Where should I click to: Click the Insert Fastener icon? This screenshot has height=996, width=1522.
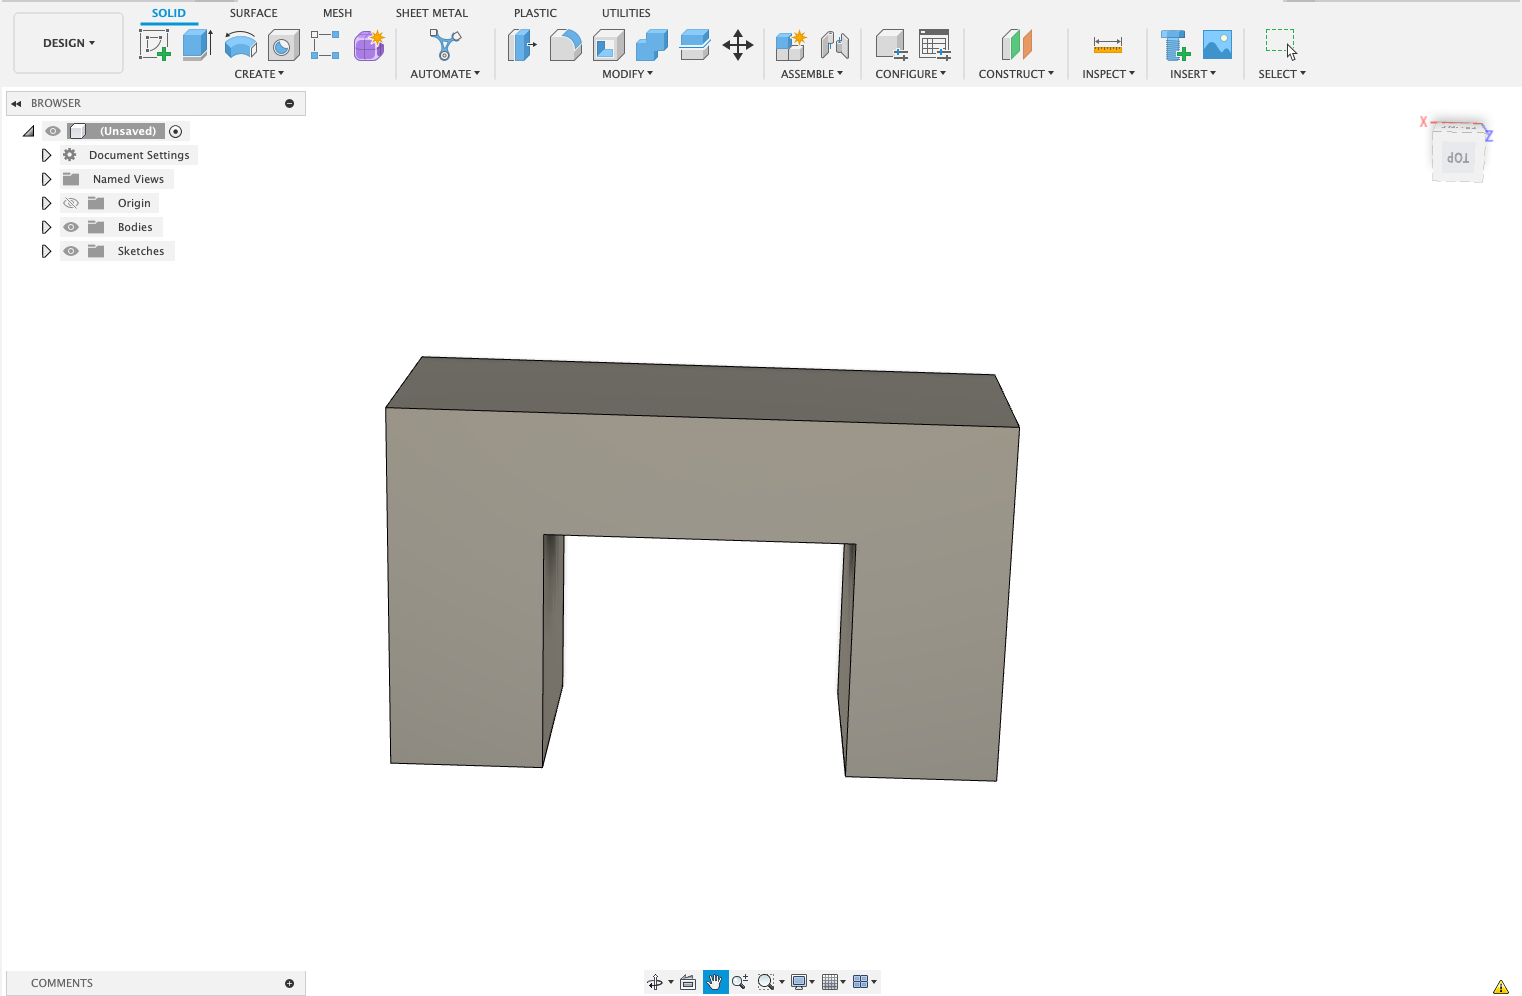[1175, 45]
